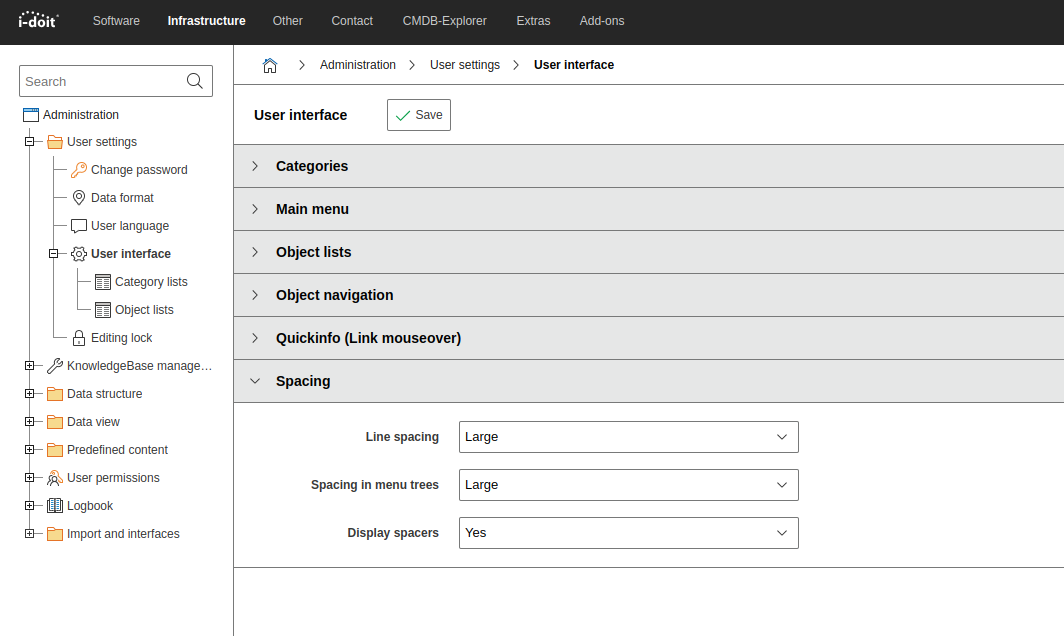The width and height of the screenshot is (1064, 636).
Task: Expand the Quickinfo (Link mouseover) chevron
Action: pos(255,338)
